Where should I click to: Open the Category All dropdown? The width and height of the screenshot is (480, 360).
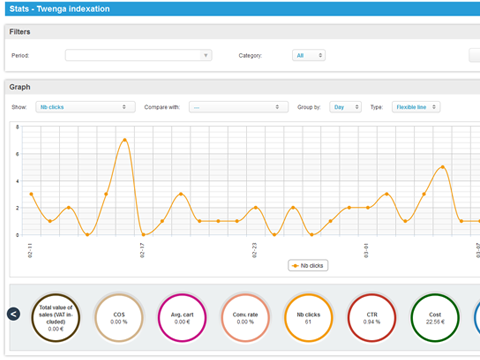click(x=309, y=55)
